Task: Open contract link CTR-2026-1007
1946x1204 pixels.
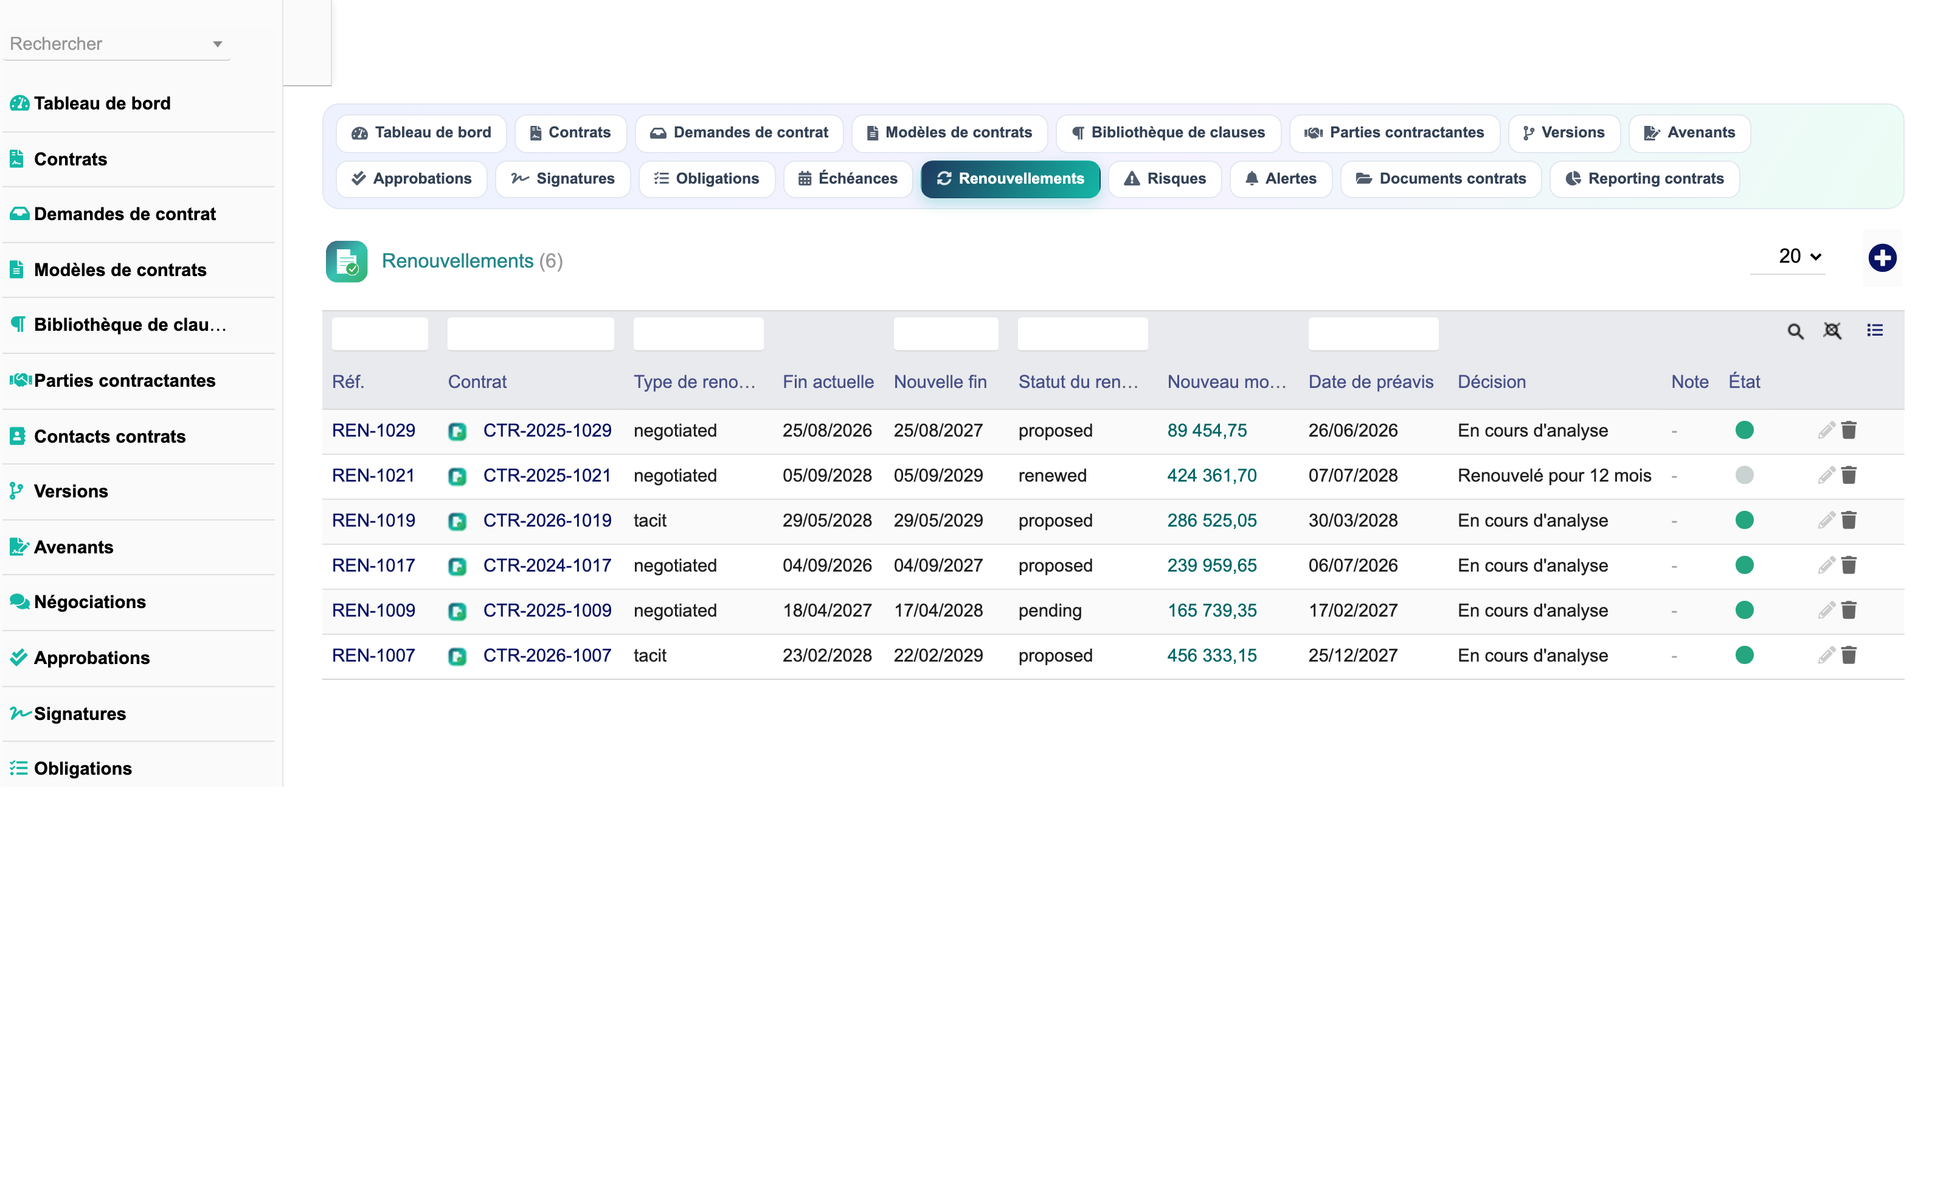Action: point(547,656)
